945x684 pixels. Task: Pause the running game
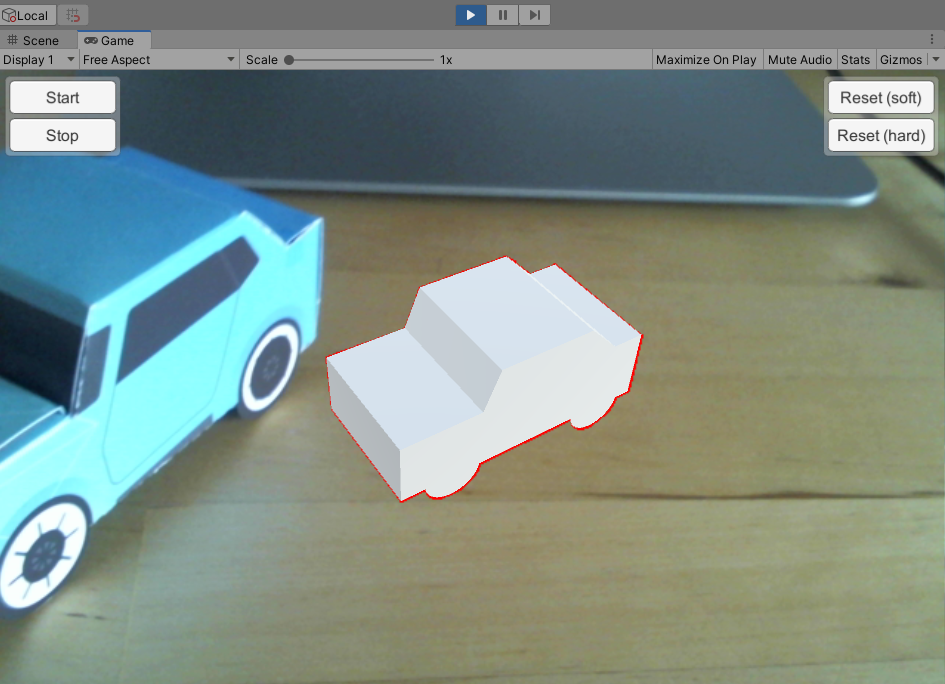503,15
